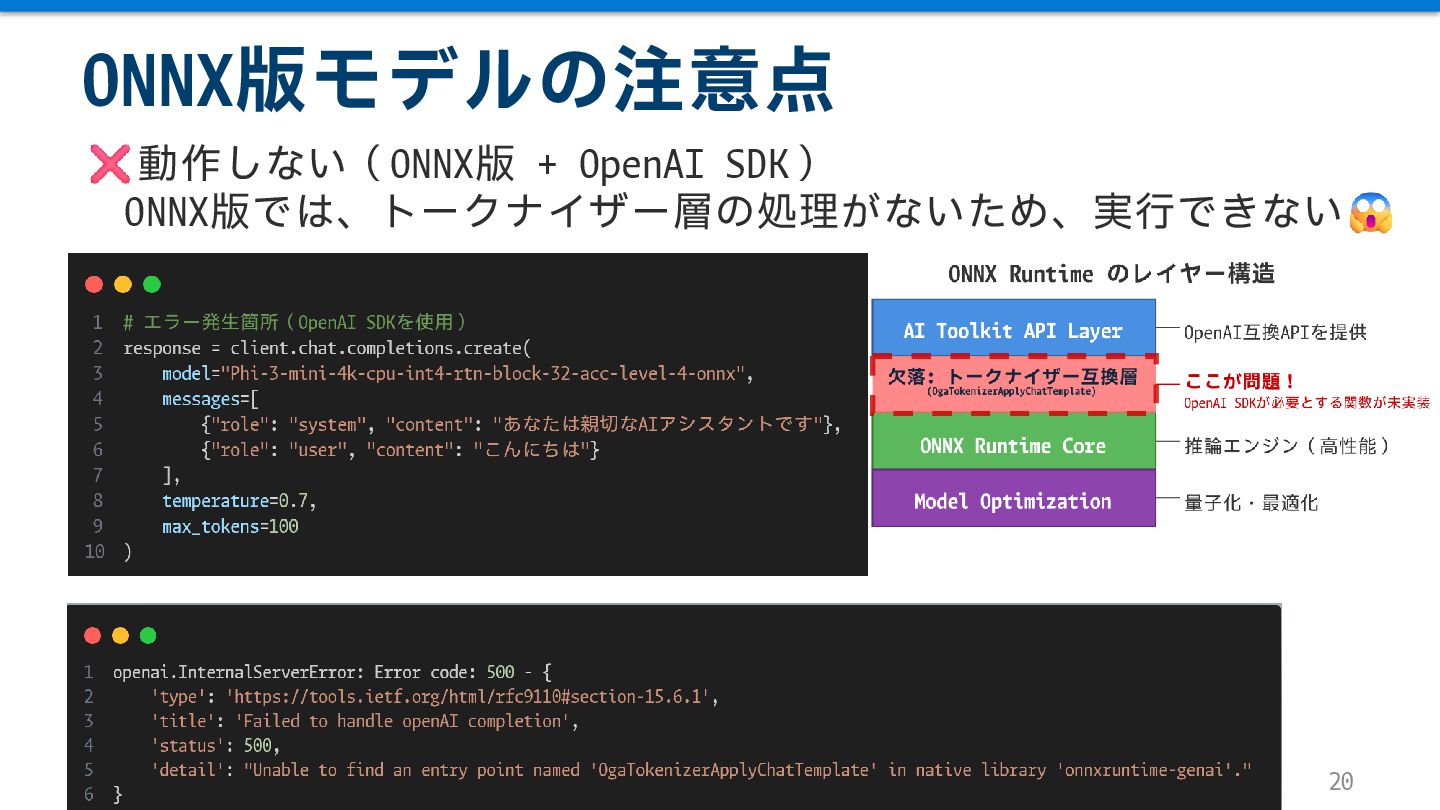This screenshot has width=1440, height=810.
Task: Click the 'detail' OgaTokenizerApplyChatTemplate error line
Action: point(701,770)
